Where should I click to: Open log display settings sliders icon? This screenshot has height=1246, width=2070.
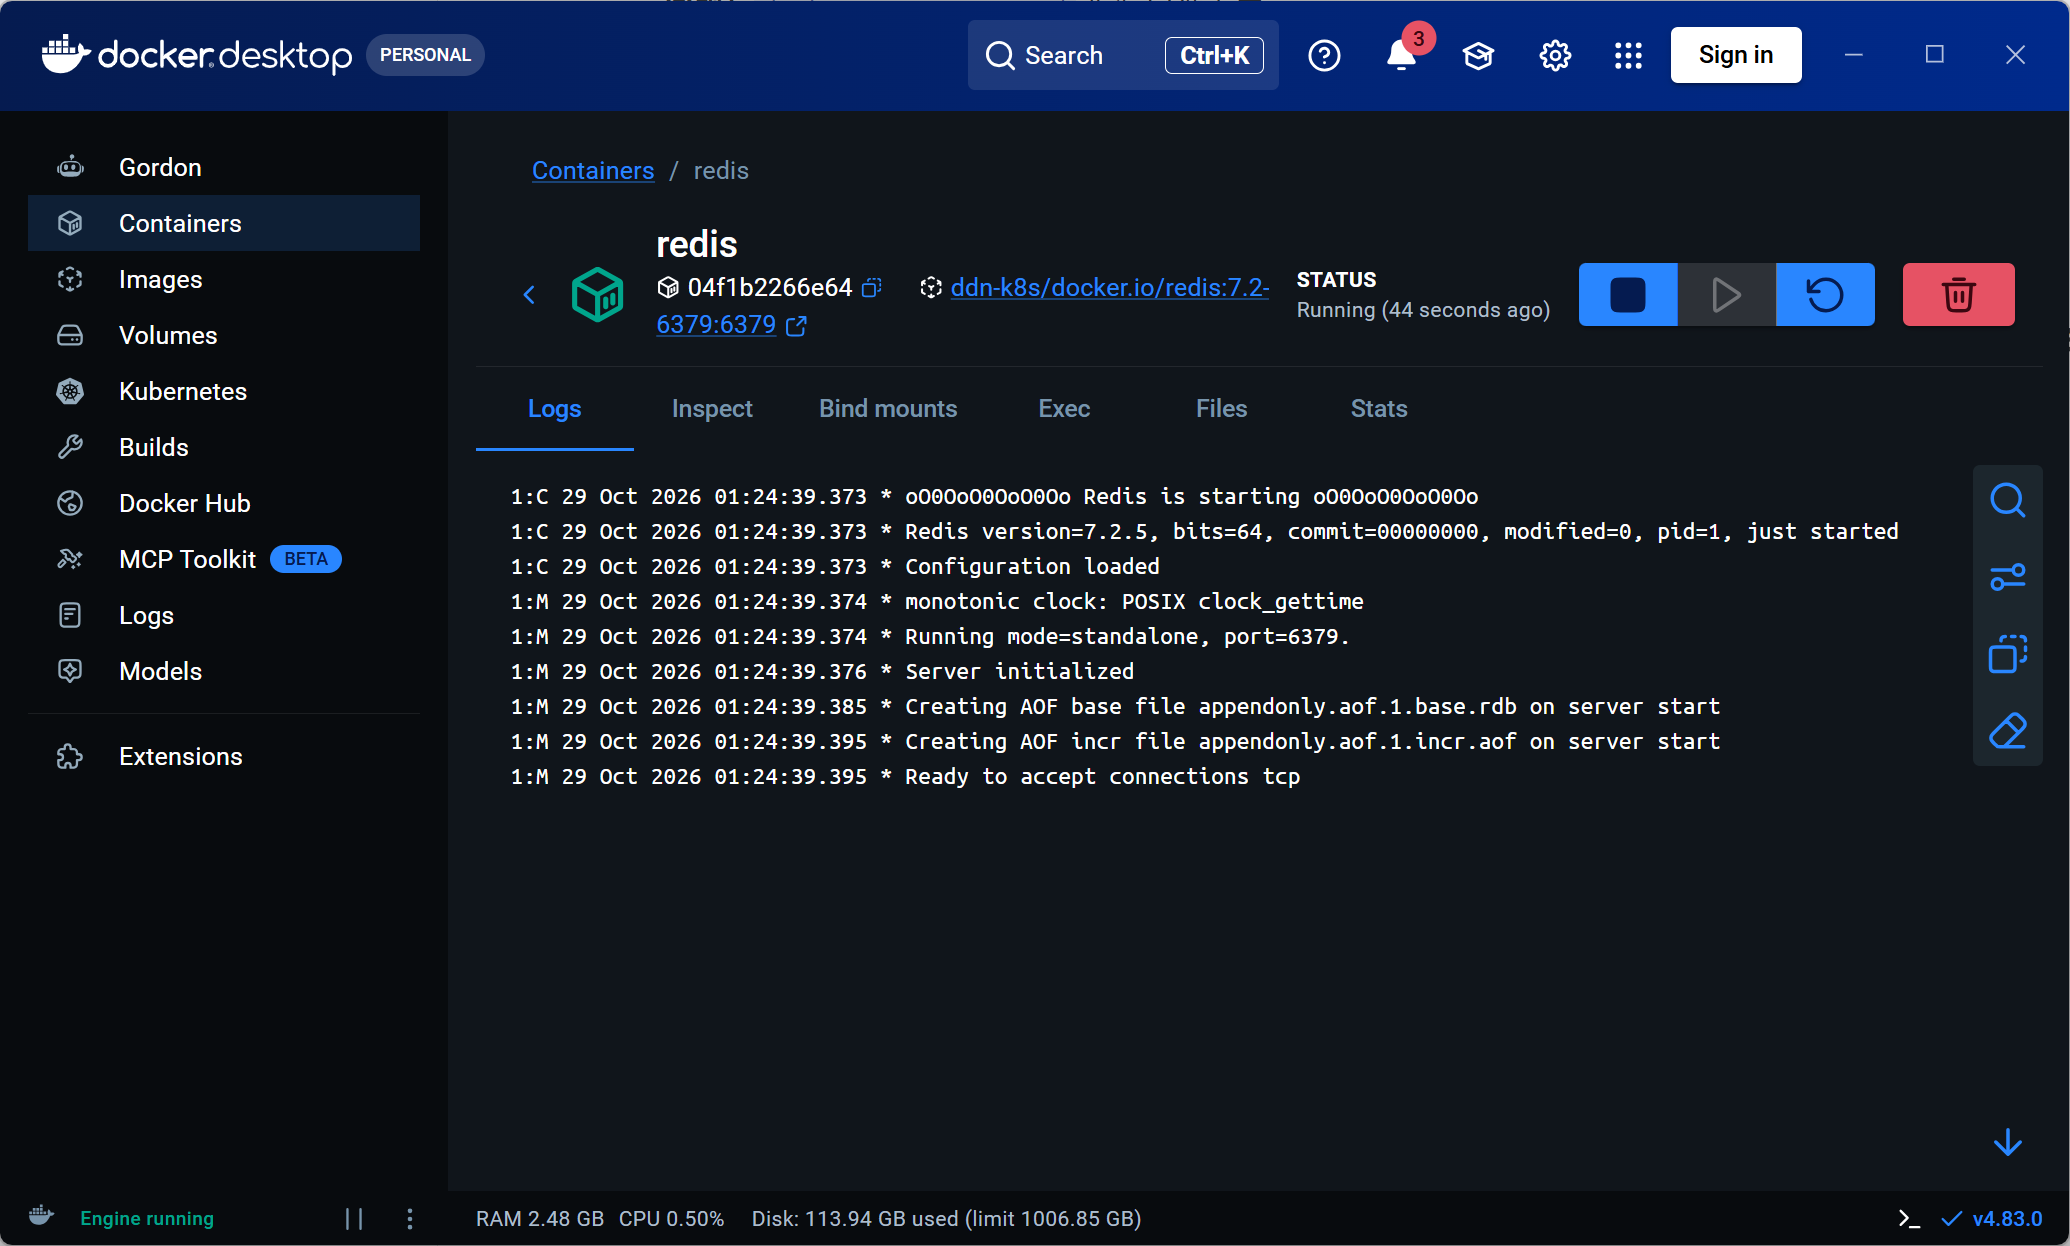[x=2007, y=577]
